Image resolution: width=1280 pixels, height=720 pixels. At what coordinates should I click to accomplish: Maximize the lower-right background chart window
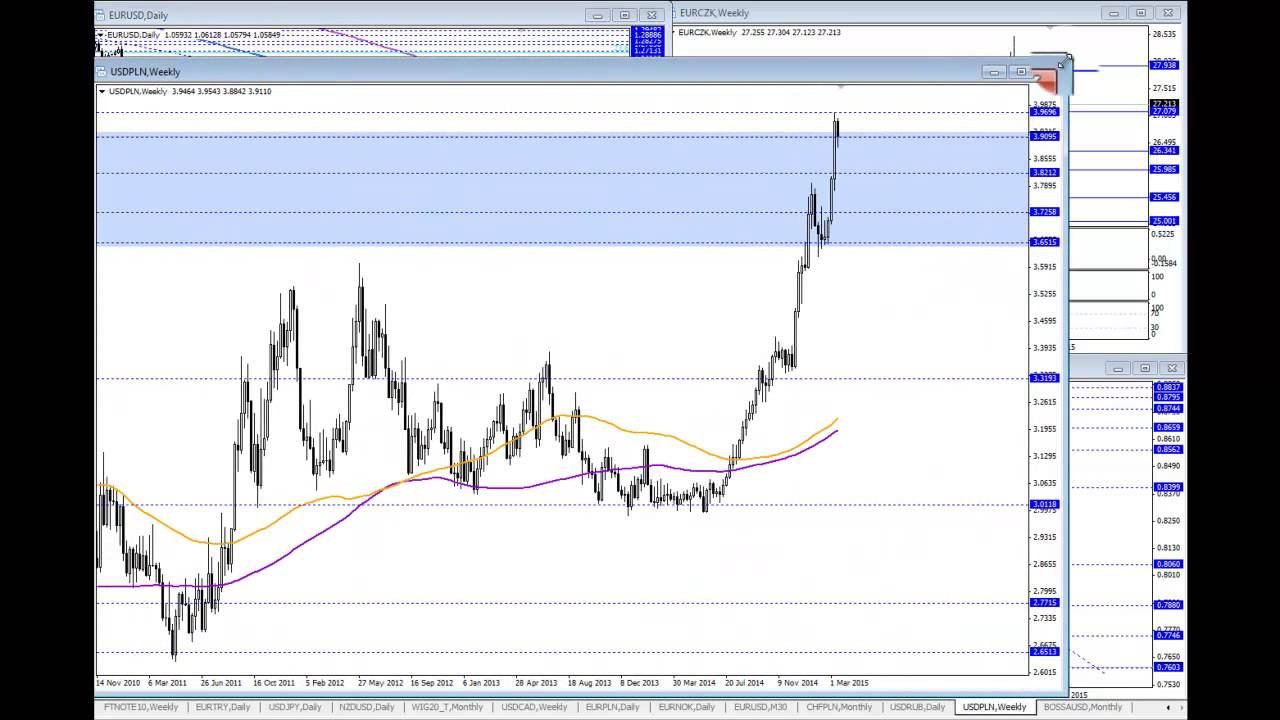[x=1145, y=368]
